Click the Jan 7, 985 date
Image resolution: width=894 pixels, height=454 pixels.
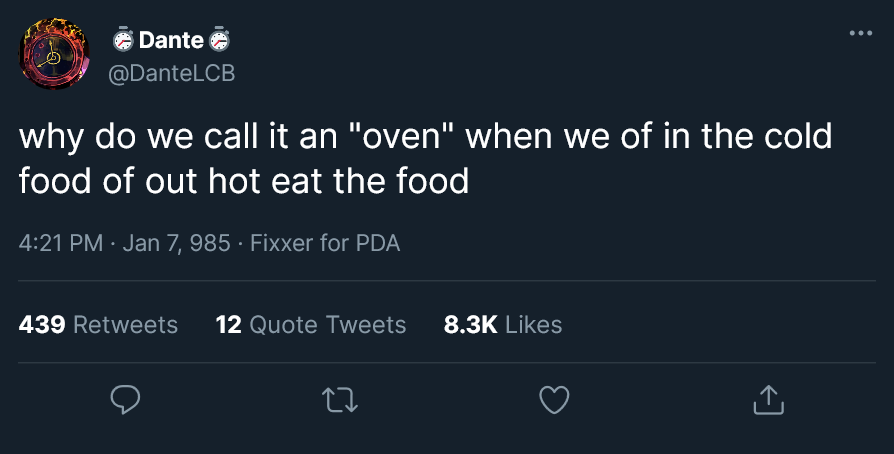176,243
